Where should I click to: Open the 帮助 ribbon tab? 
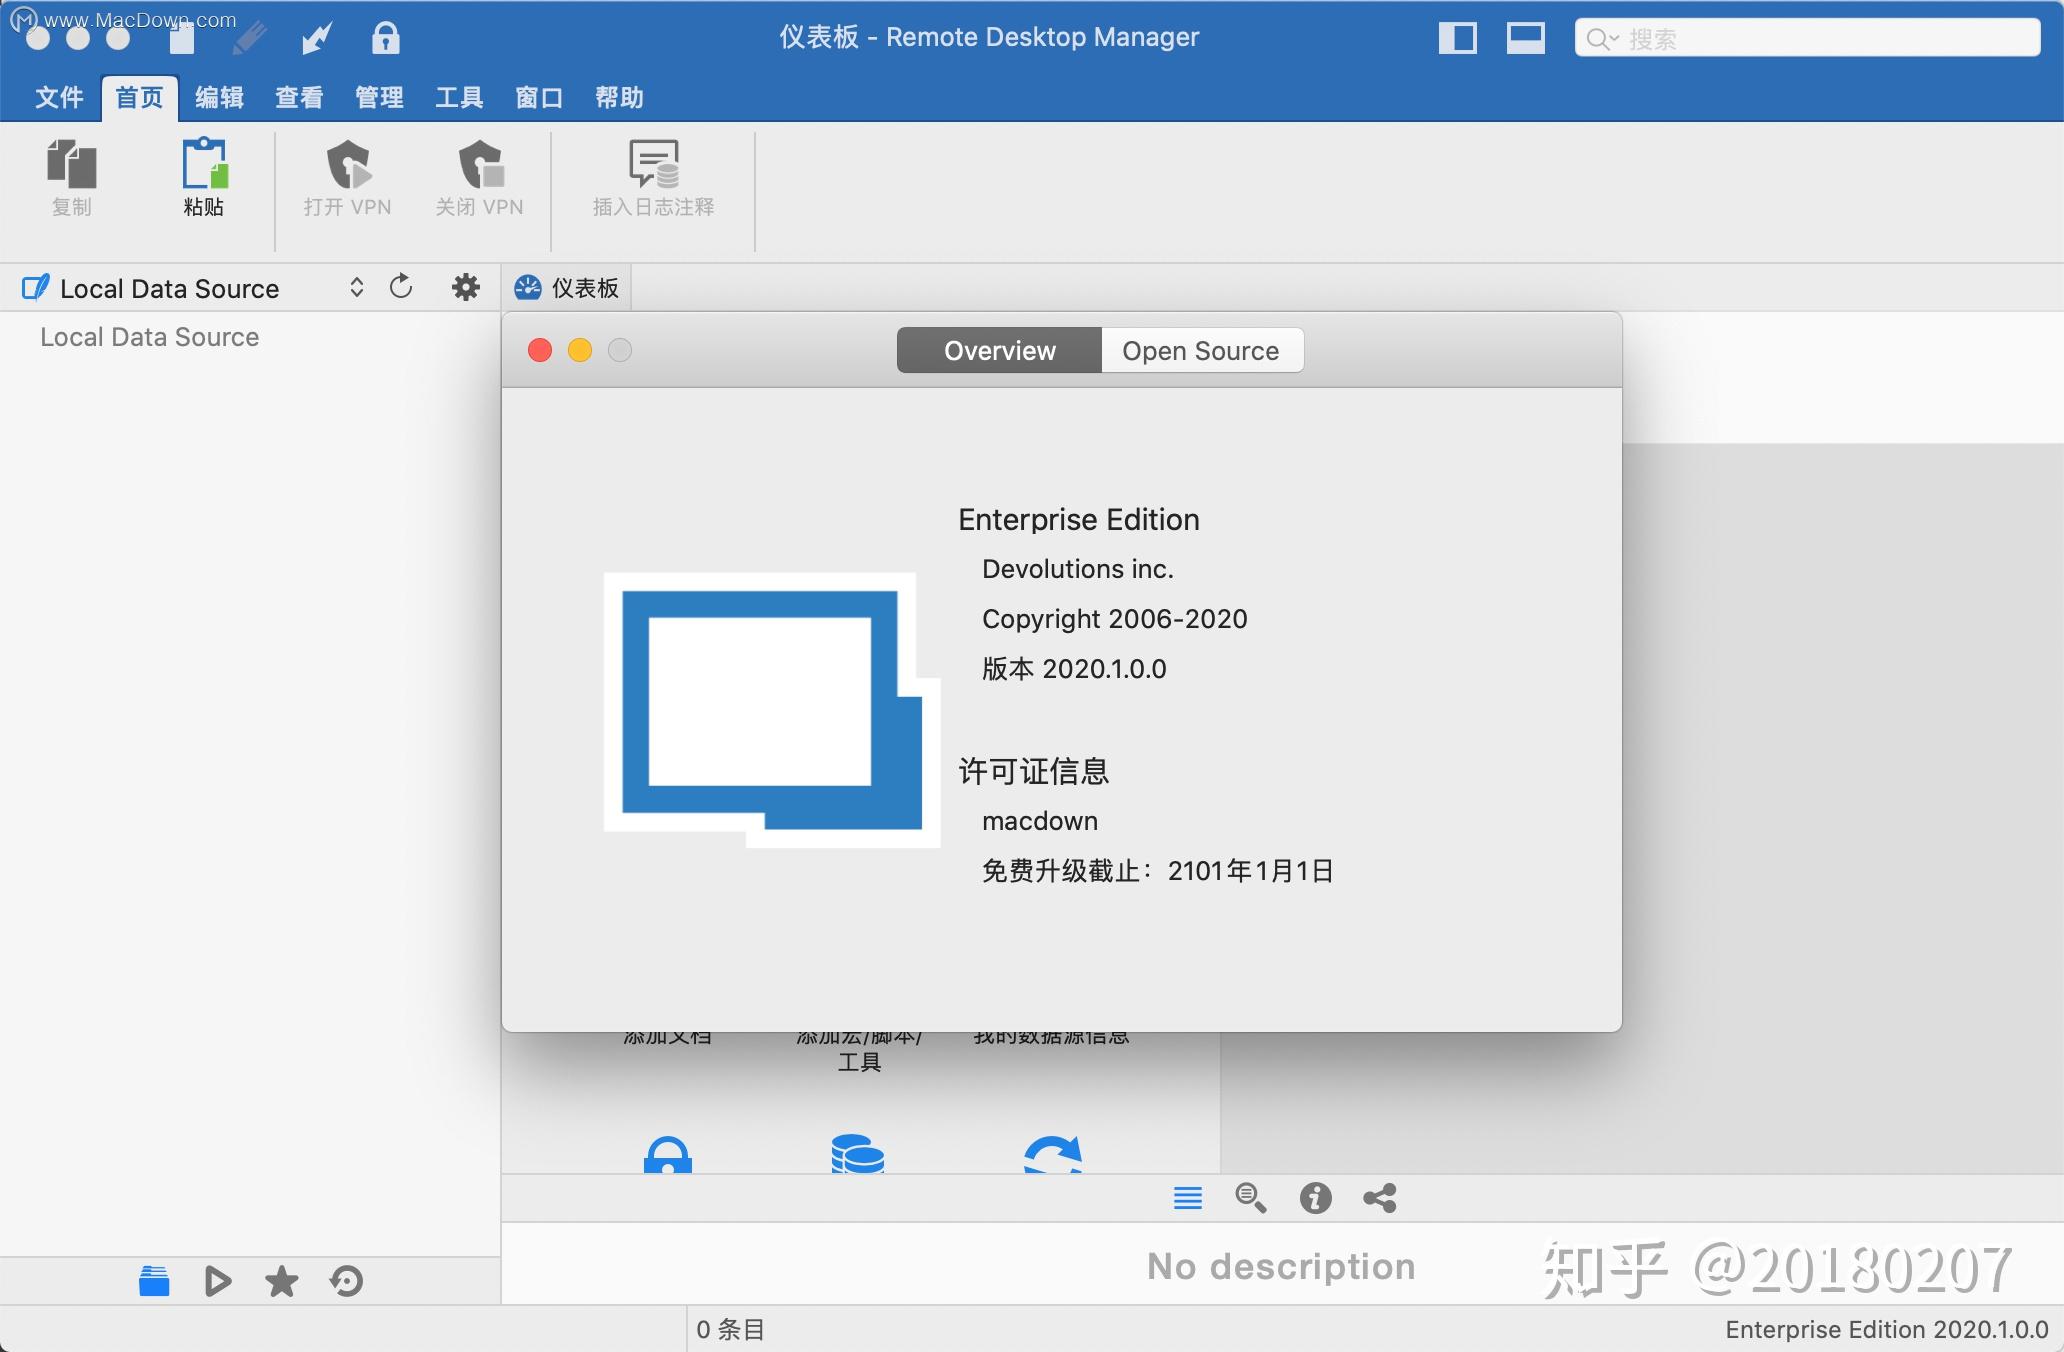619,97
